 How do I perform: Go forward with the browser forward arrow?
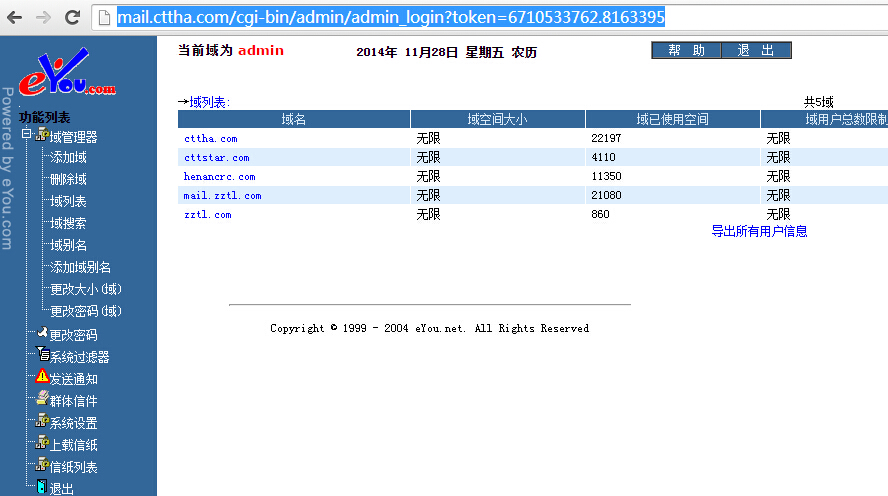[43, 18]
